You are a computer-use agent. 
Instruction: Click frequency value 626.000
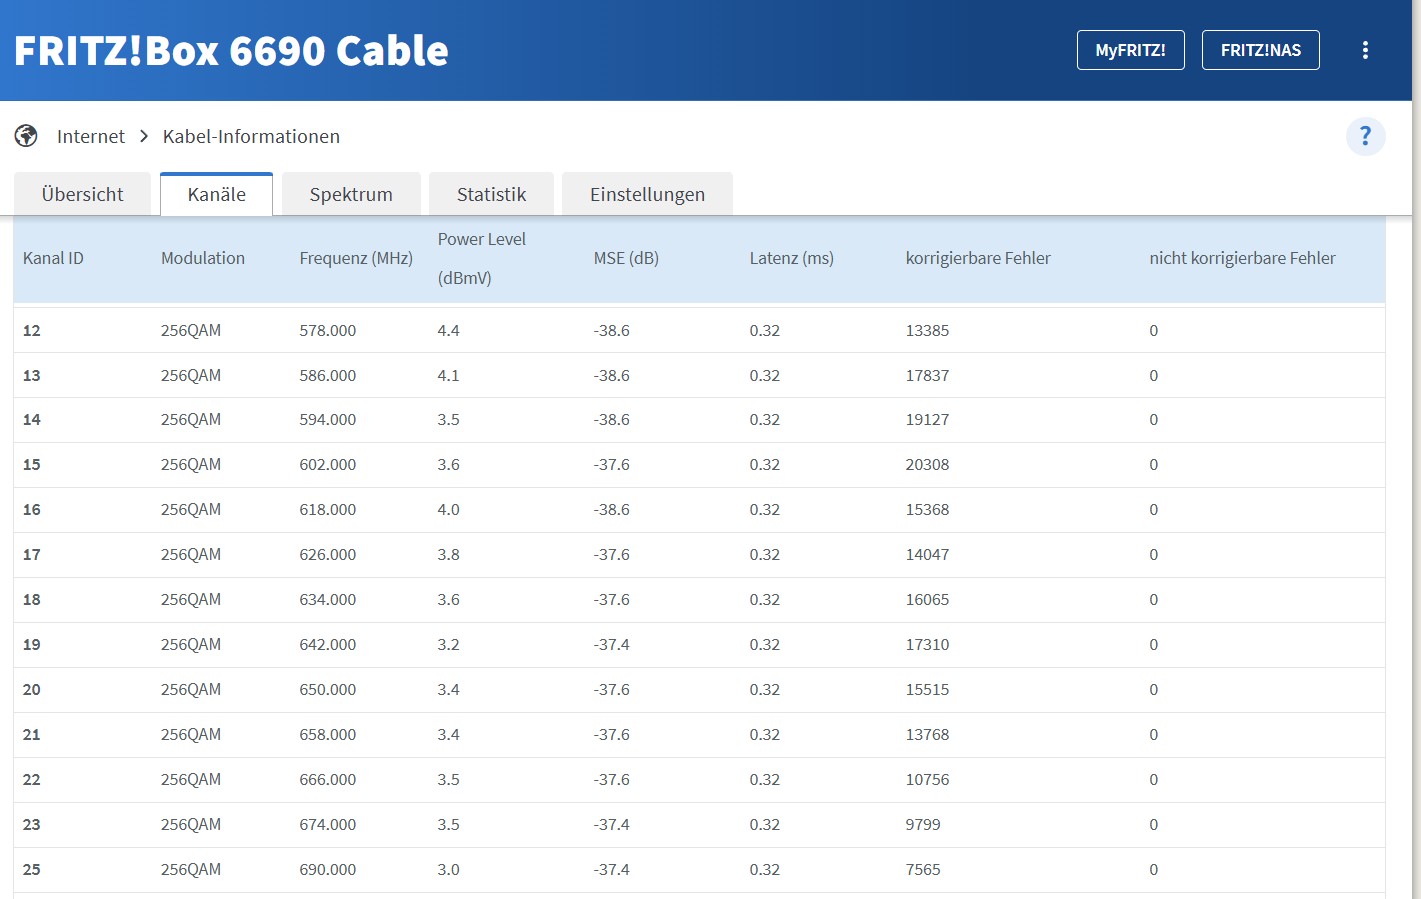[x=327, y=555]
